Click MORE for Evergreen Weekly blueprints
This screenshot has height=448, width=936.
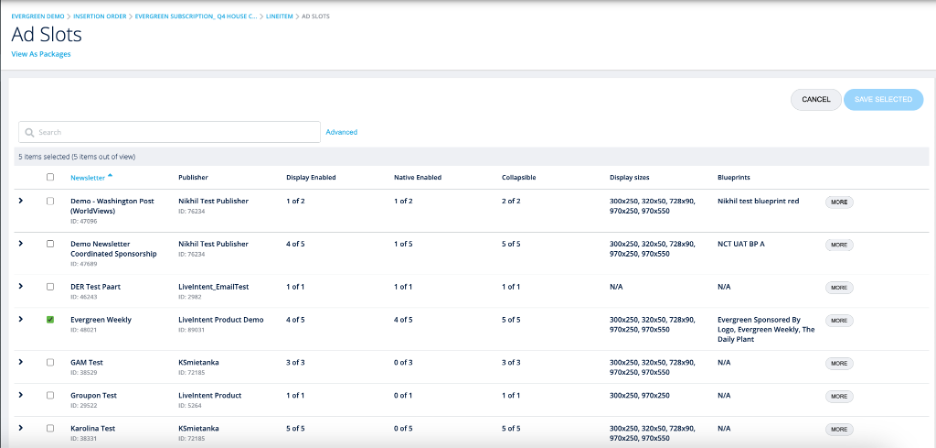pyautogui.click(x=839, y=320)
